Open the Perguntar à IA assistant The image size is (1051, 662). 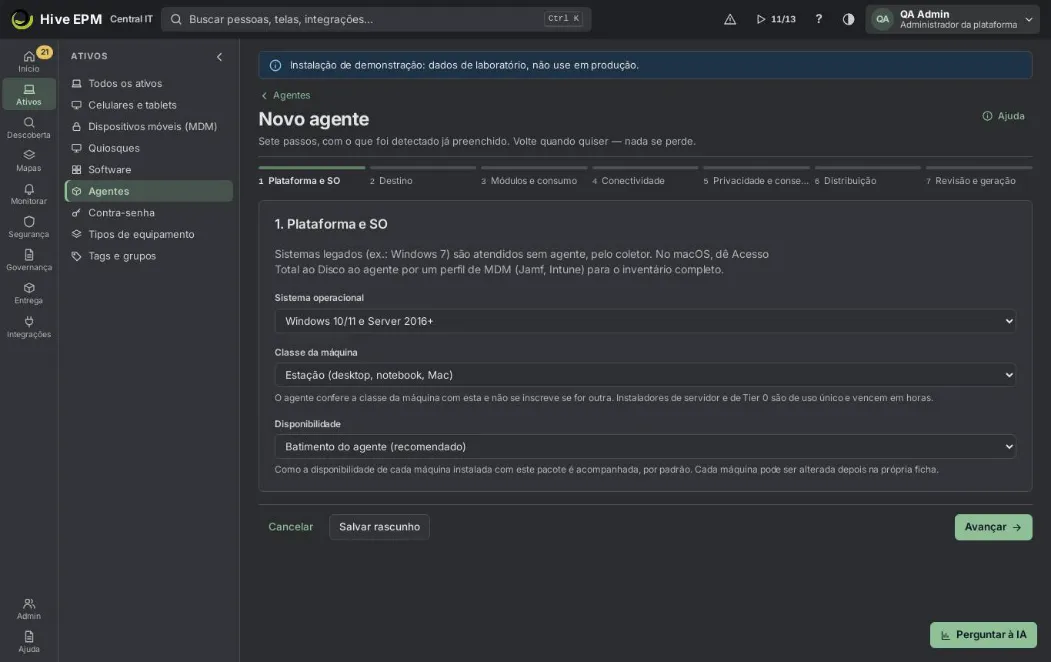coord(983,635)
